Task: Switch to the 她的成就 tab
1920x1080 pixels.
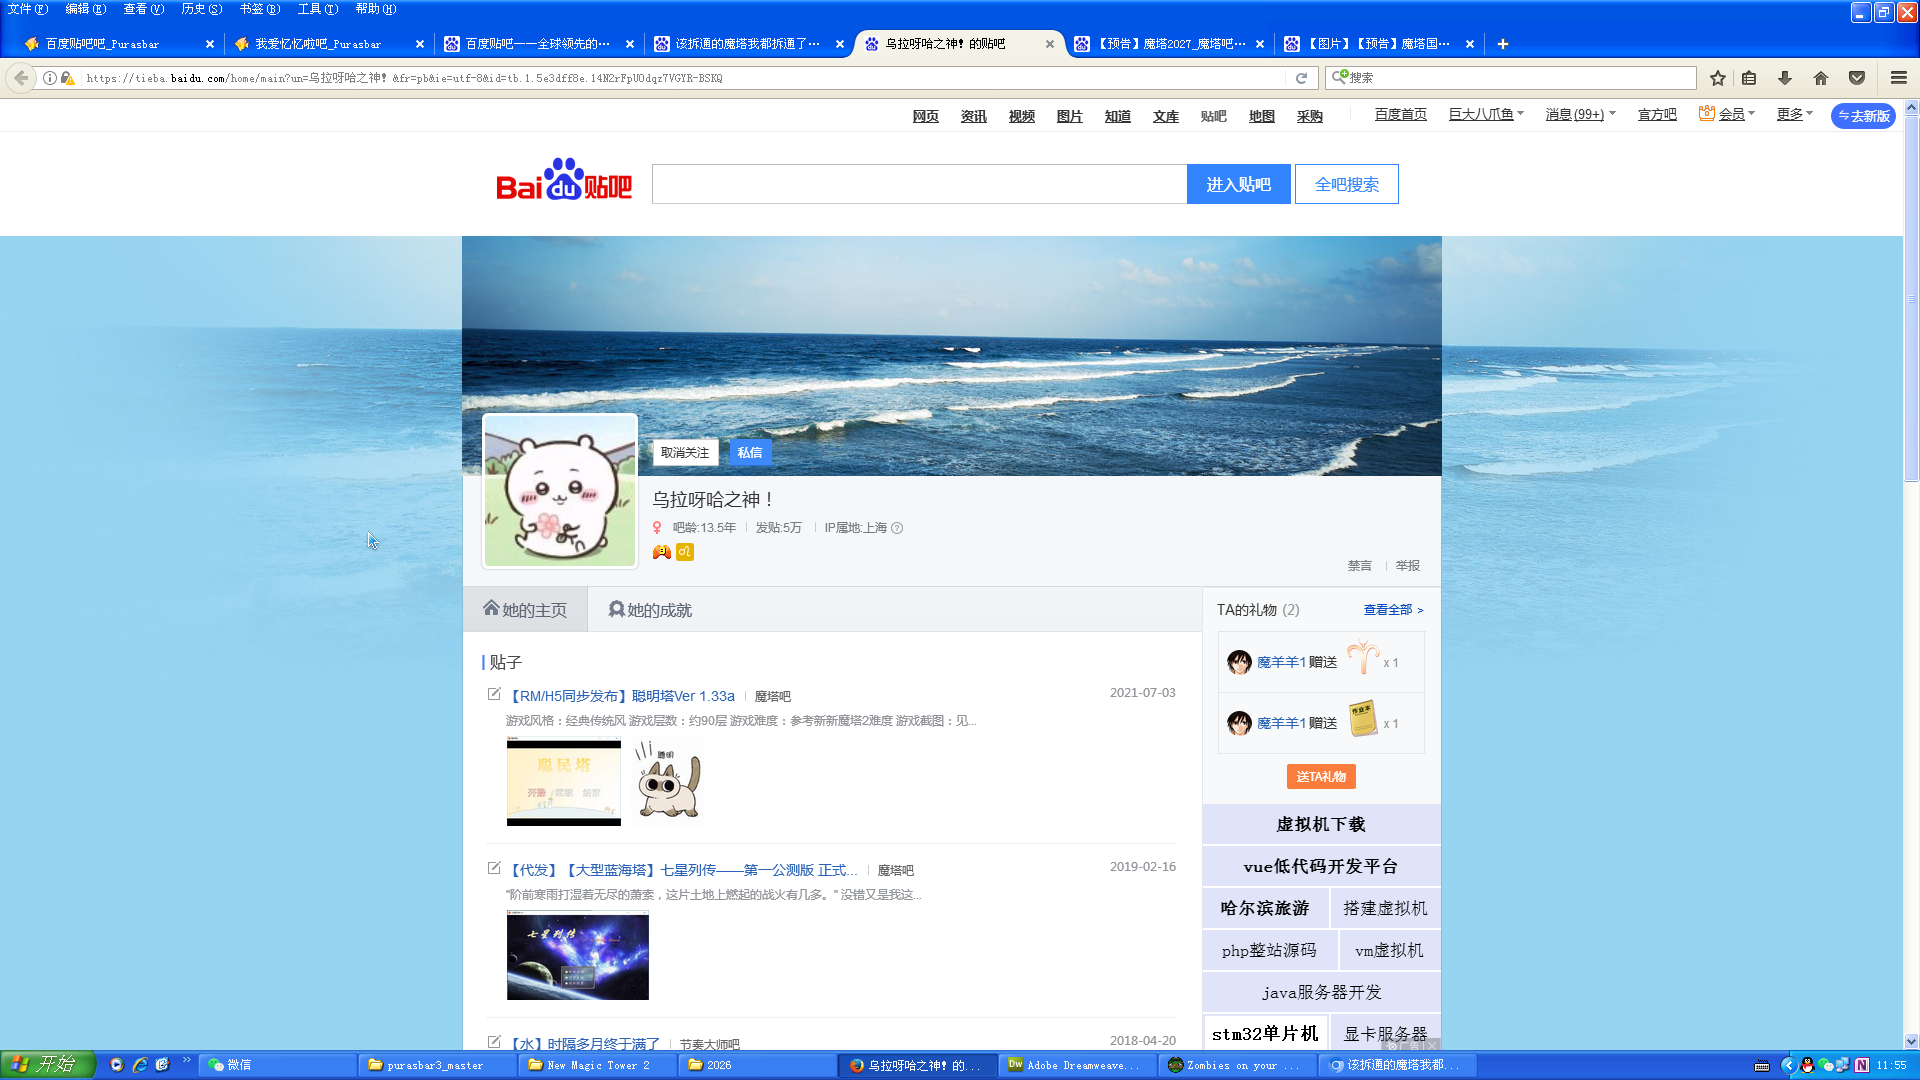Action: pos(650,610)
